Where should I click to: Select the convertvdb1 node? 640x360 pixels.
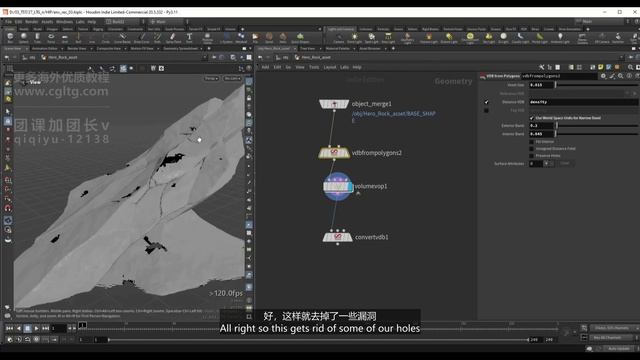[337, 237]
